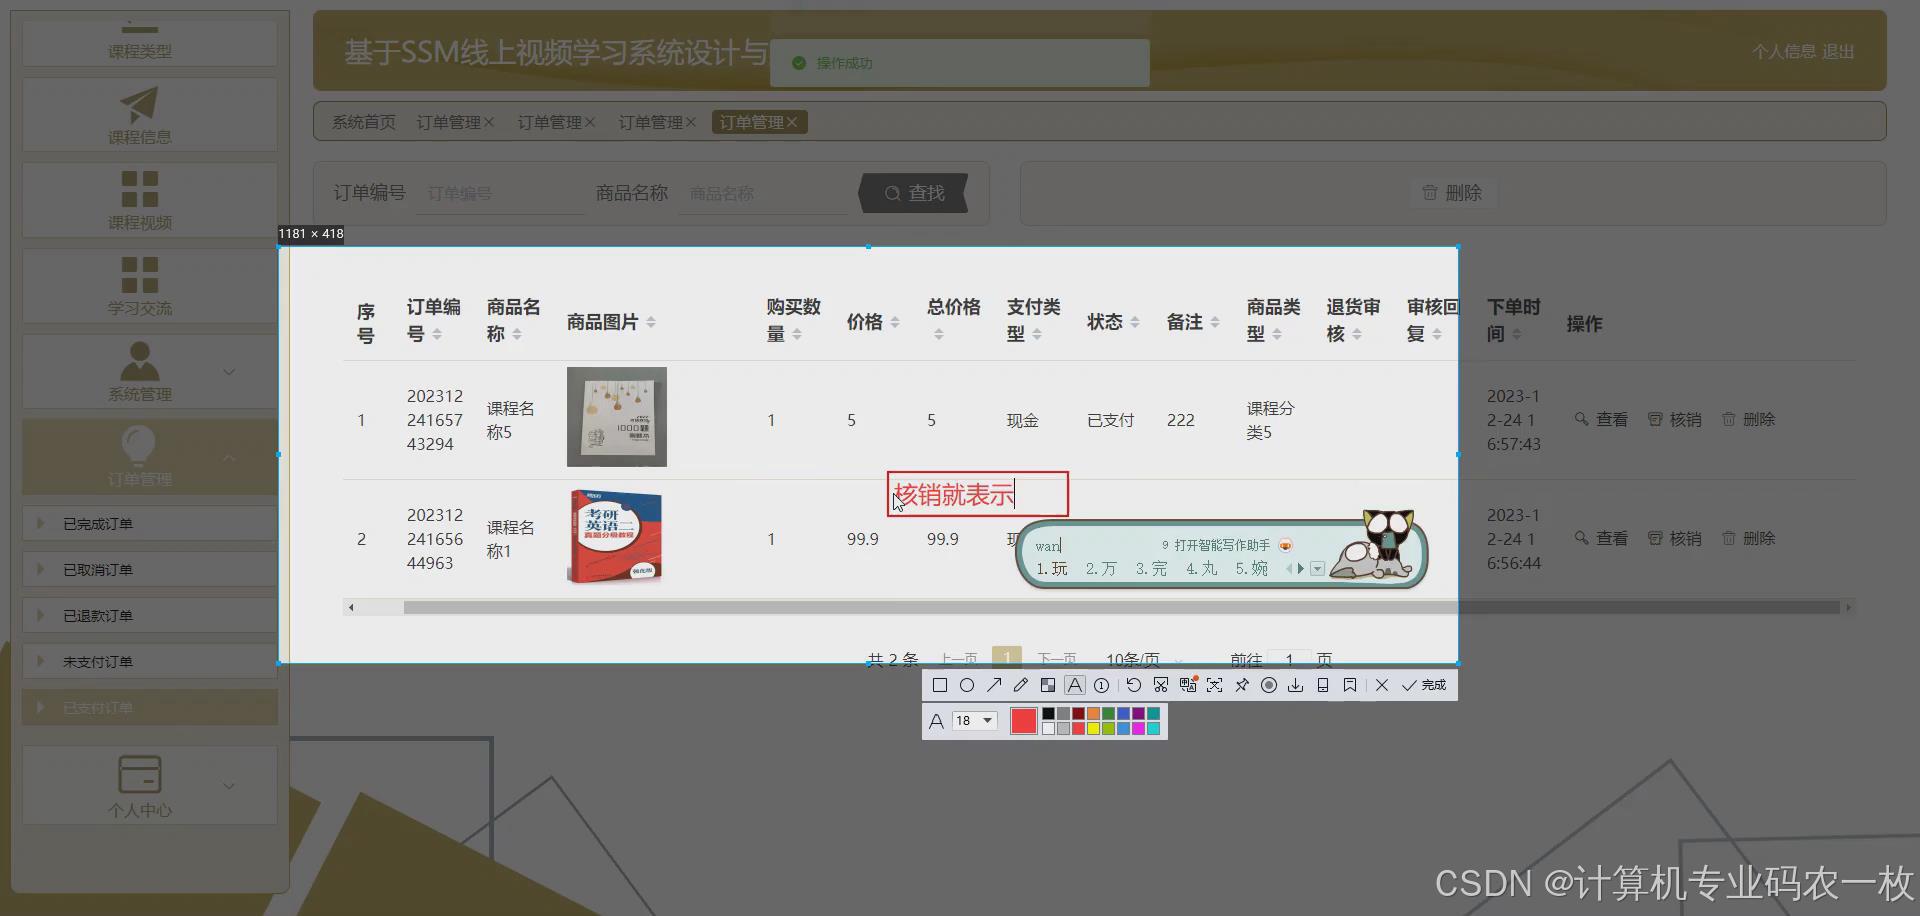Save the screenshot with download icon
The height and width of the screenshot is (916, 1920).
1295,685
